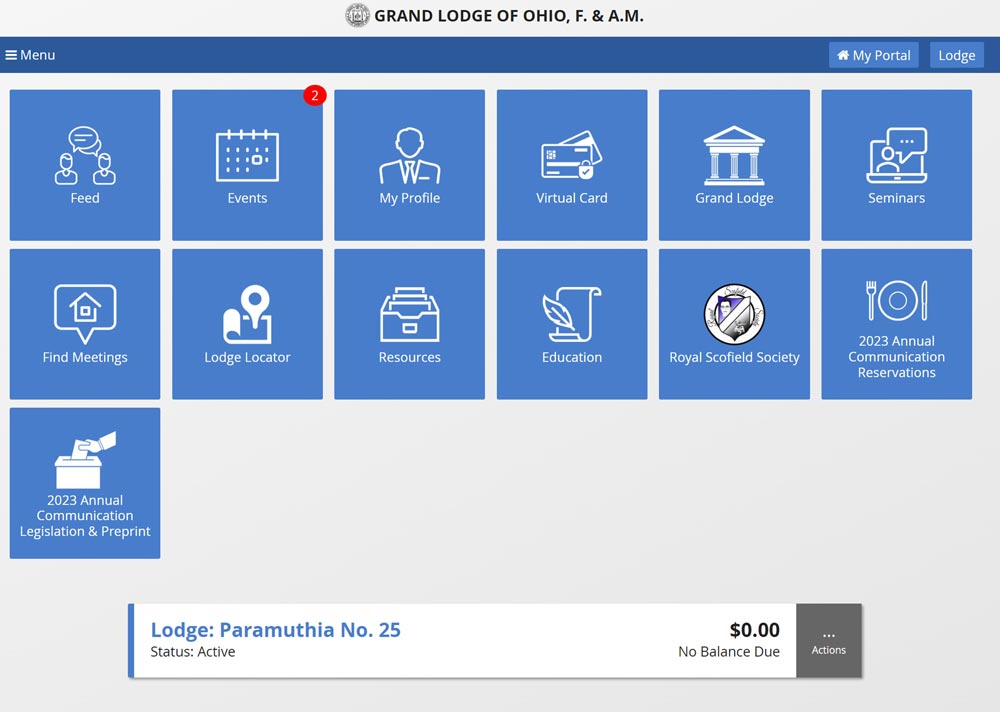
Task: Open the Find Meetings tile
Action: (x=85, y=324)
